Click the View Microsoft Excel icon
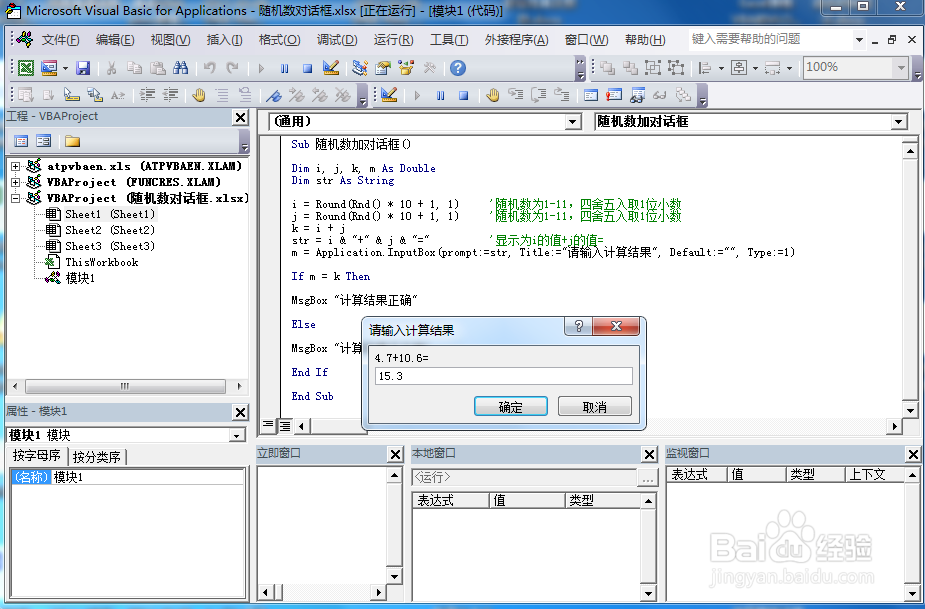The image size is (925, 609). (x=25, y=68)
